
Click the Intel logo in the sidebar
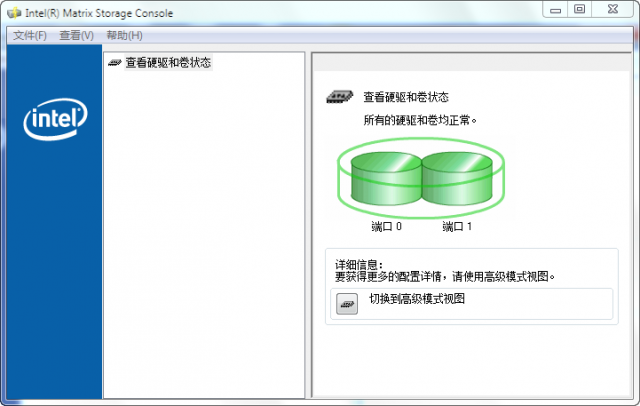[56, 119]
